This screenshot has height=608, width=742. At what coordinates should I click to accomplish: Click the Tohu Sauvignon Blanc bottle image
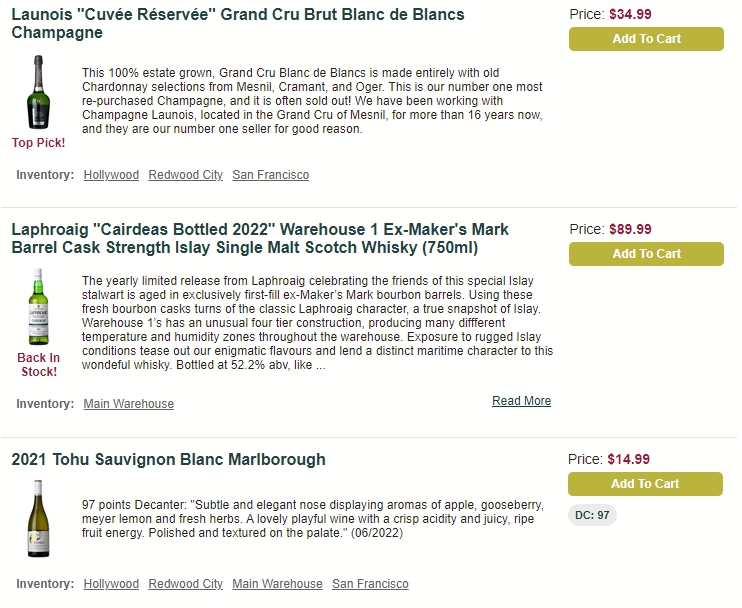(x=38, y=518)
